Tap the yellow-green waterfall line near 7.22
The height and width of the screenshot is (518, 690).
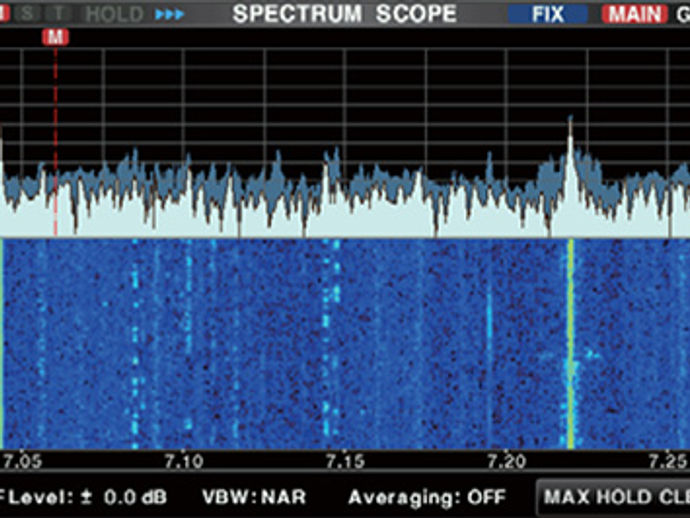click(x=571, y=343)
